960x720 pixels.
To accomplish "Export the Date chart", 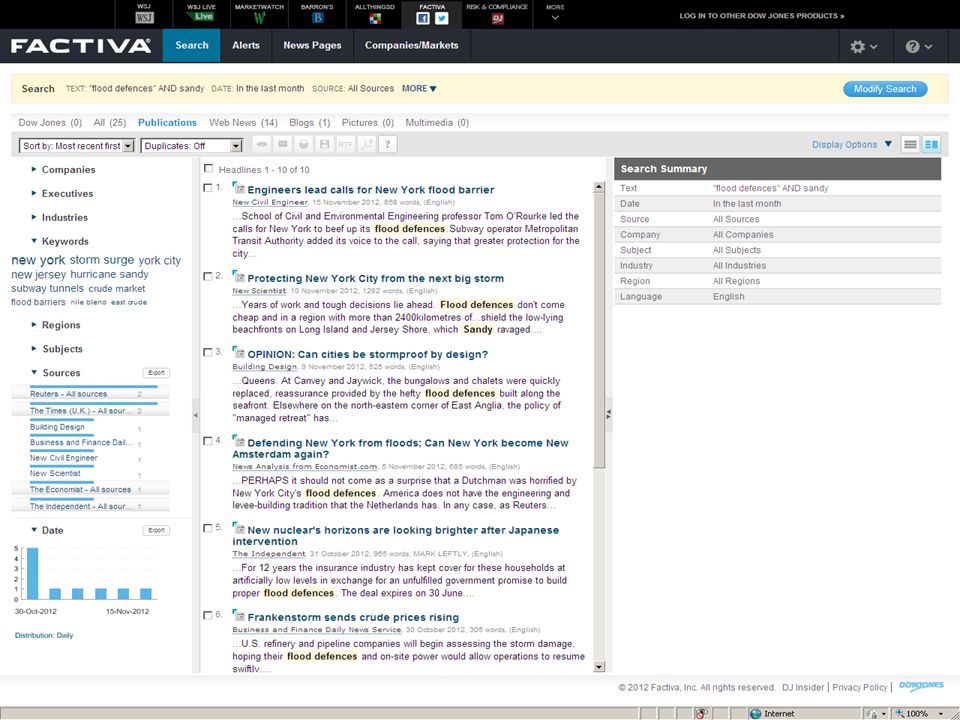I will (156, 530).
